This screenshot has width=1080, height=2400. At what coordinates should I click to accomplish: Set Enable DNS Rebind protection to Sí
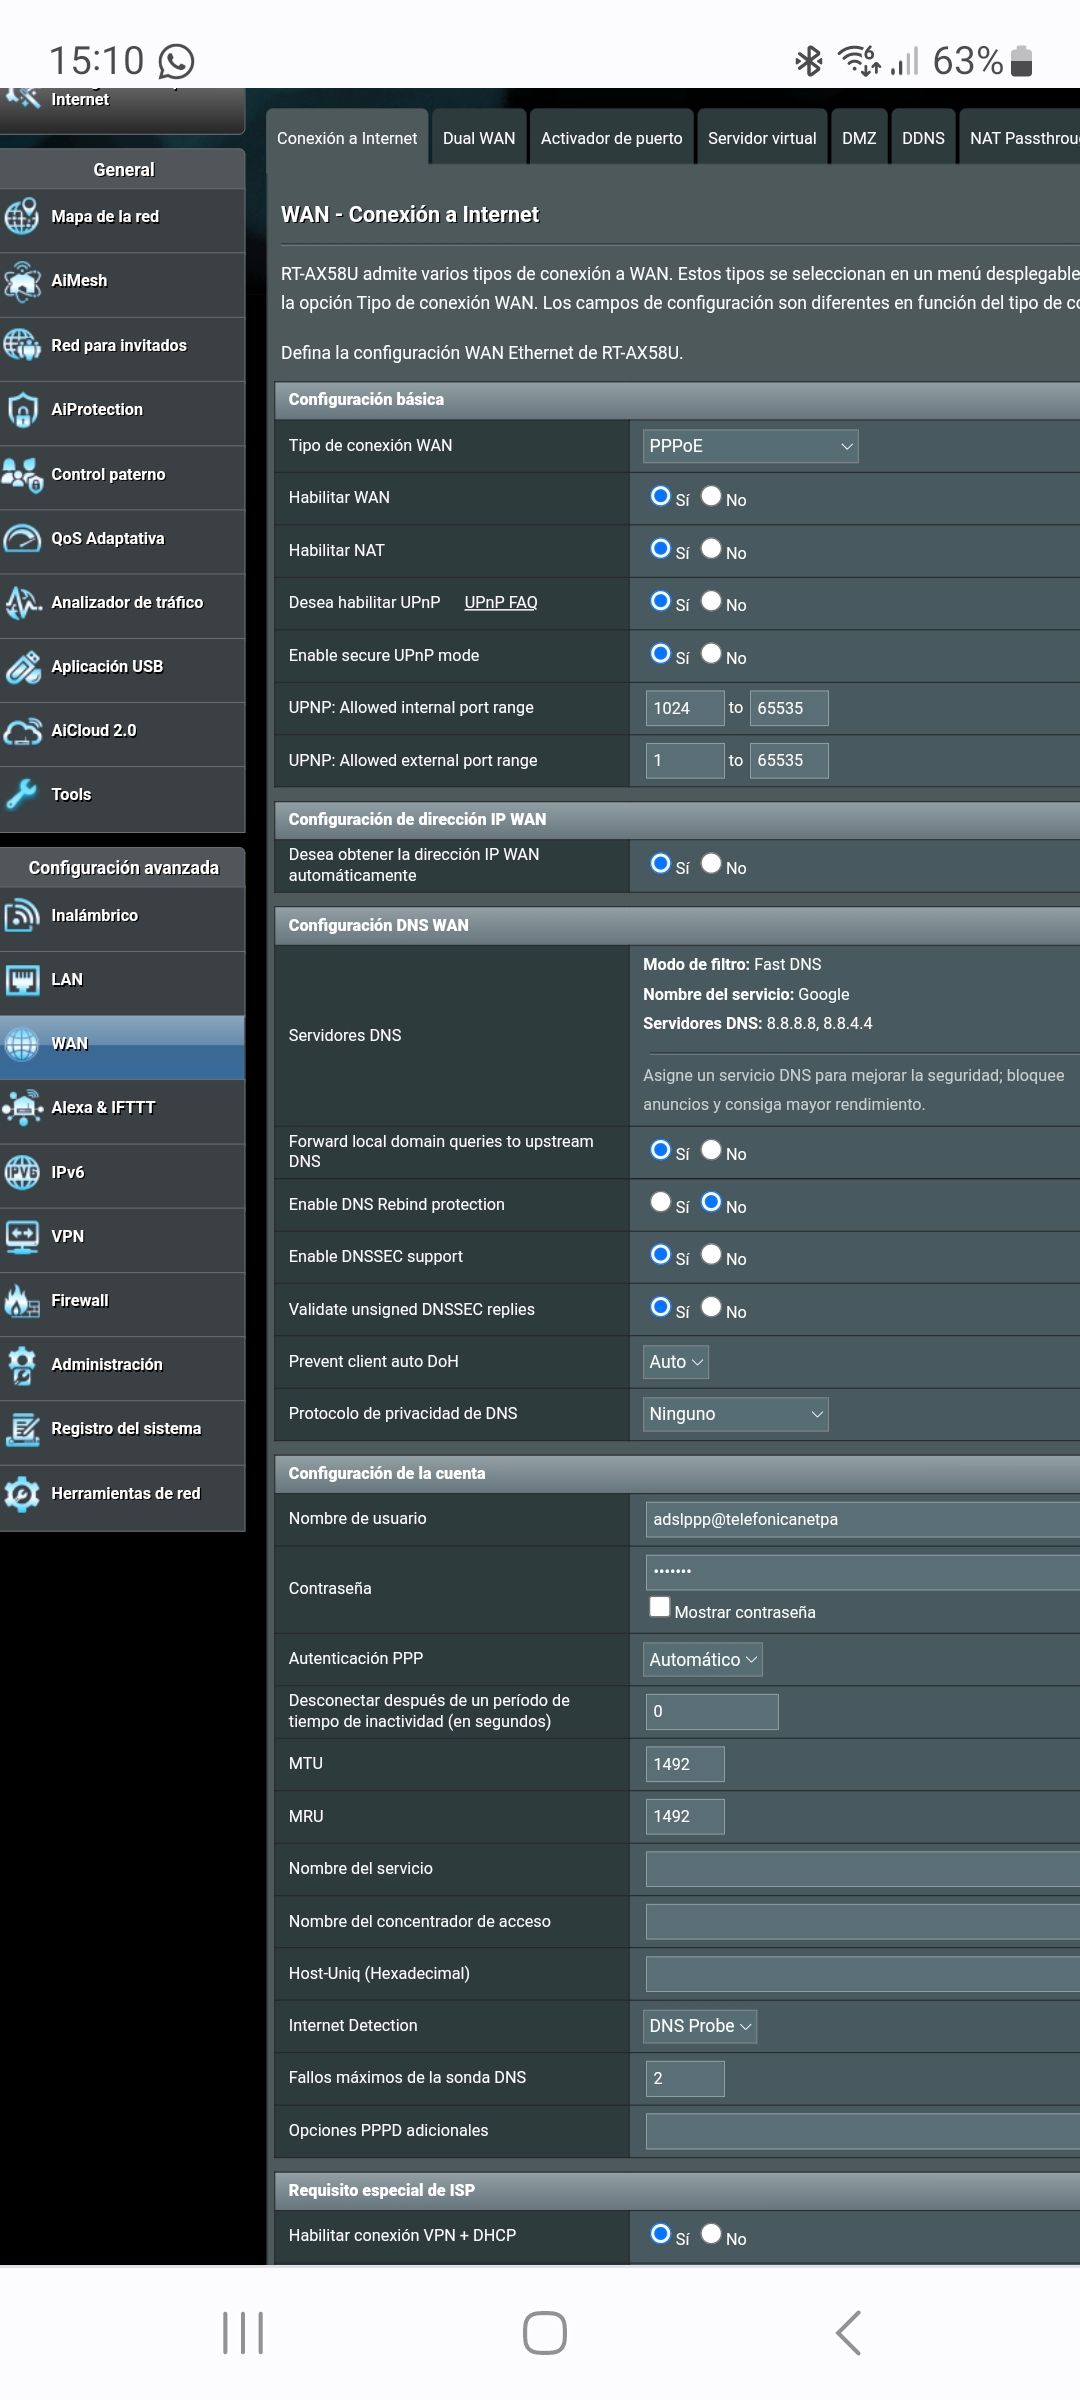(x=660, y=1202)
